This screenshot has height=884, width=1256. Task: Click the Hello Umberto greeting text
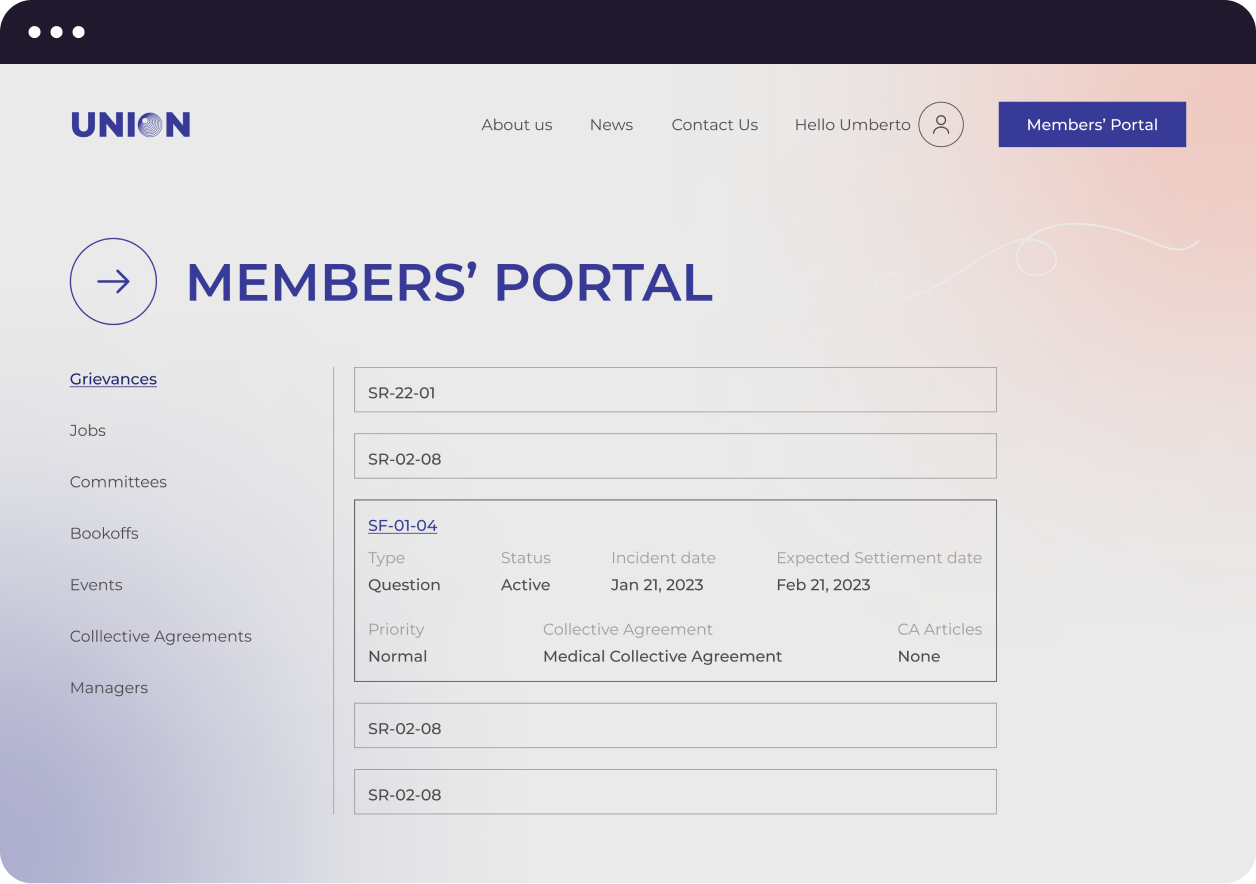pyautogui.click(x=852, y=125)
